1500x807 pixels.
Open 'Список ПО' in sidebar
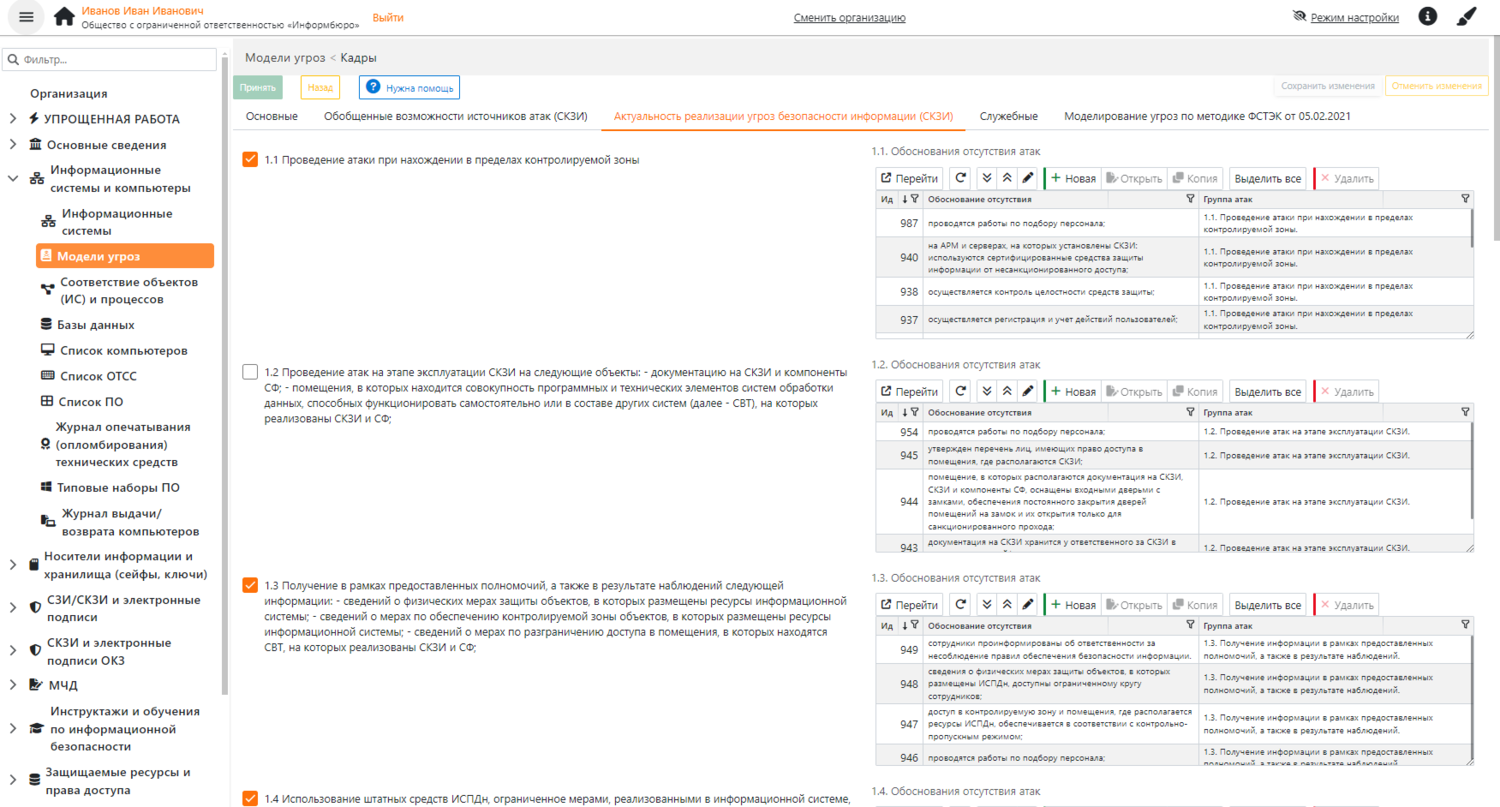(x=89, y=401)
